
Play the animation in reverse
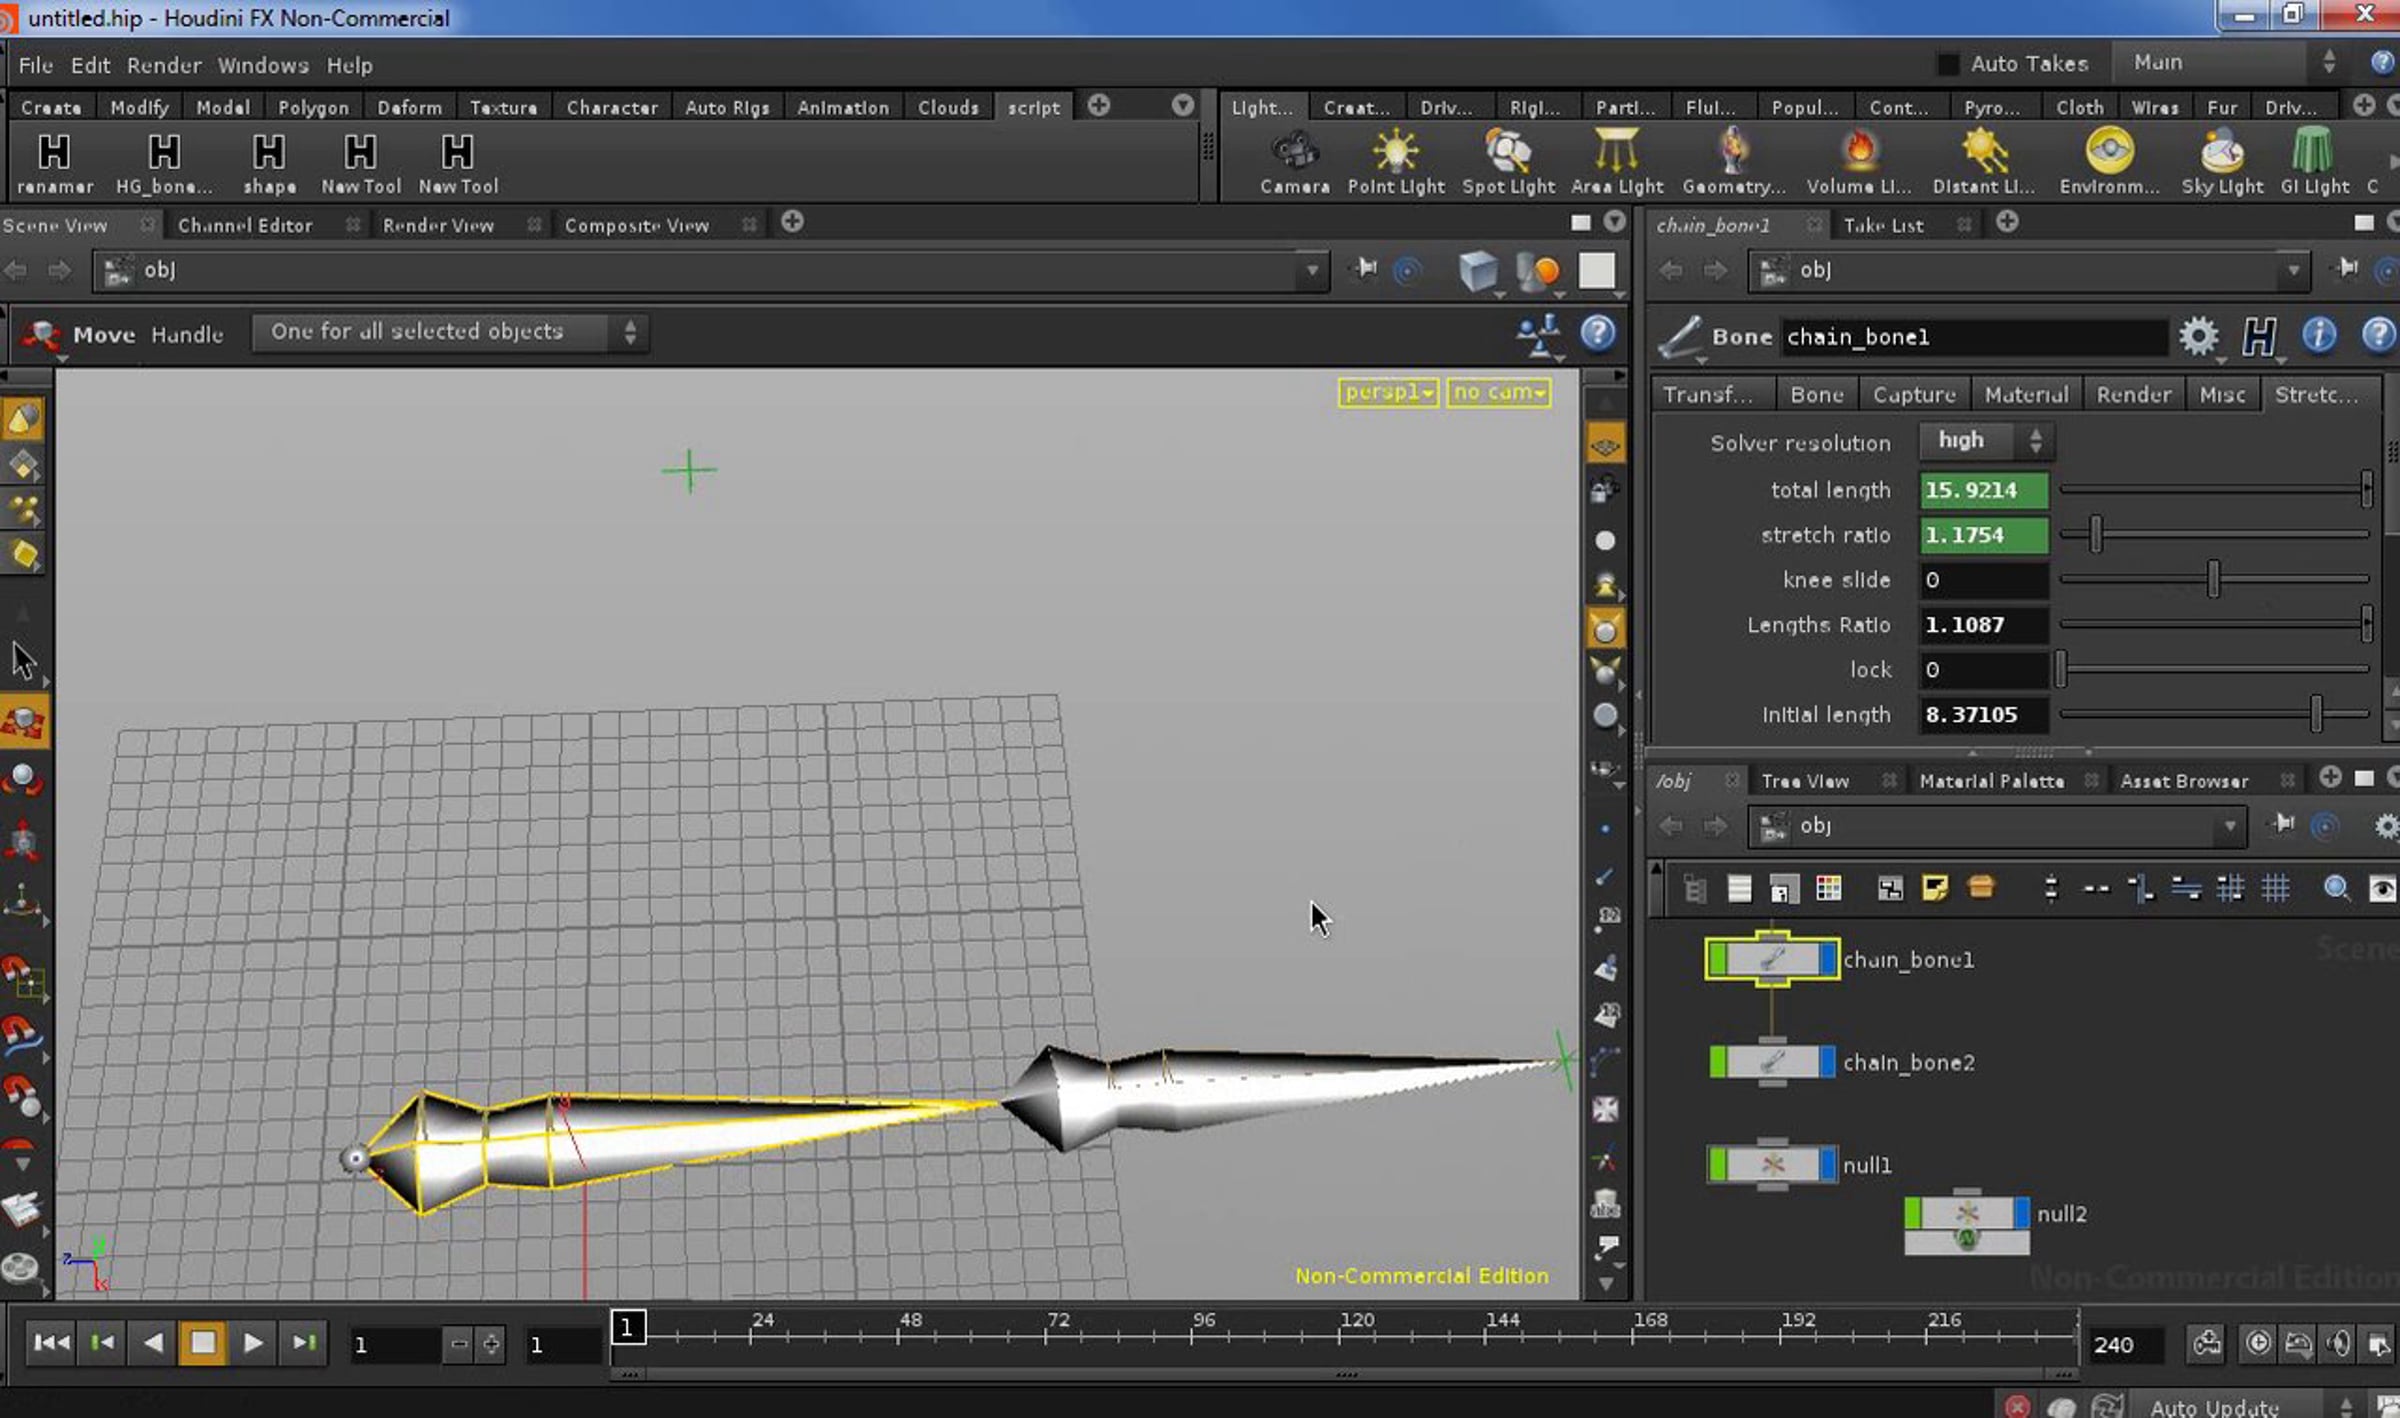[x=152, y=1343]
